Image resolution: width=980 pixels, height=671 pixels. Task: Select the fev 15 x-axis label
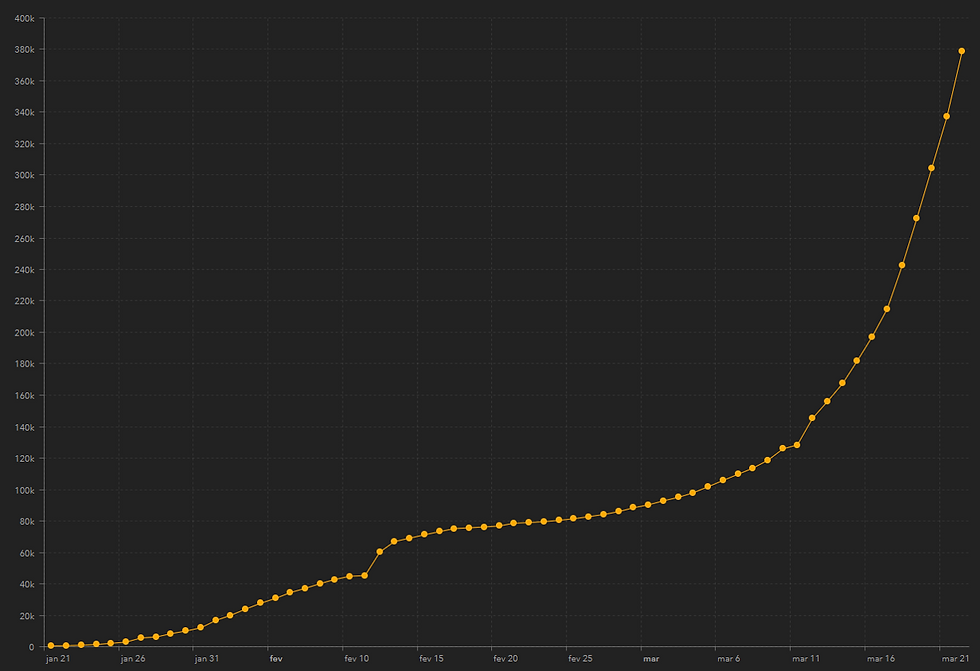pos(431,659)
